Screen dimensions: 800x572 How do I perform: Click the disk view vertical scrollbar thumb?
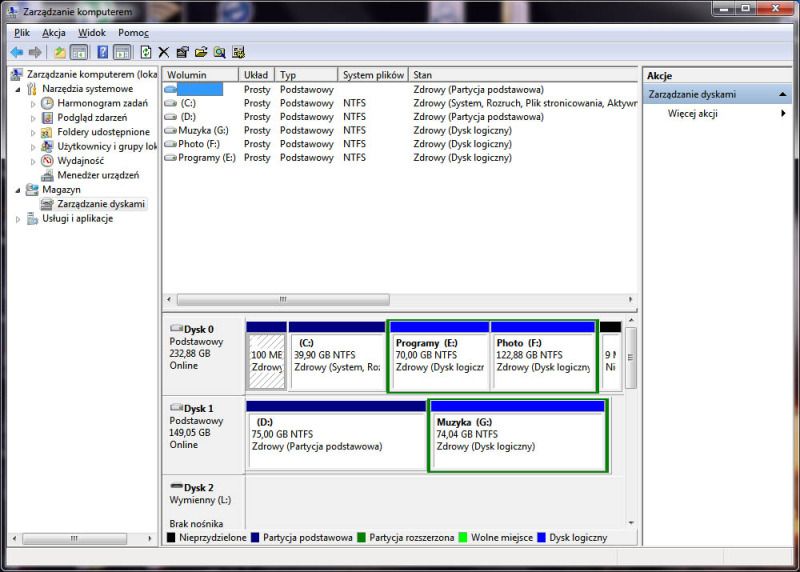click(x=631, y=358)
